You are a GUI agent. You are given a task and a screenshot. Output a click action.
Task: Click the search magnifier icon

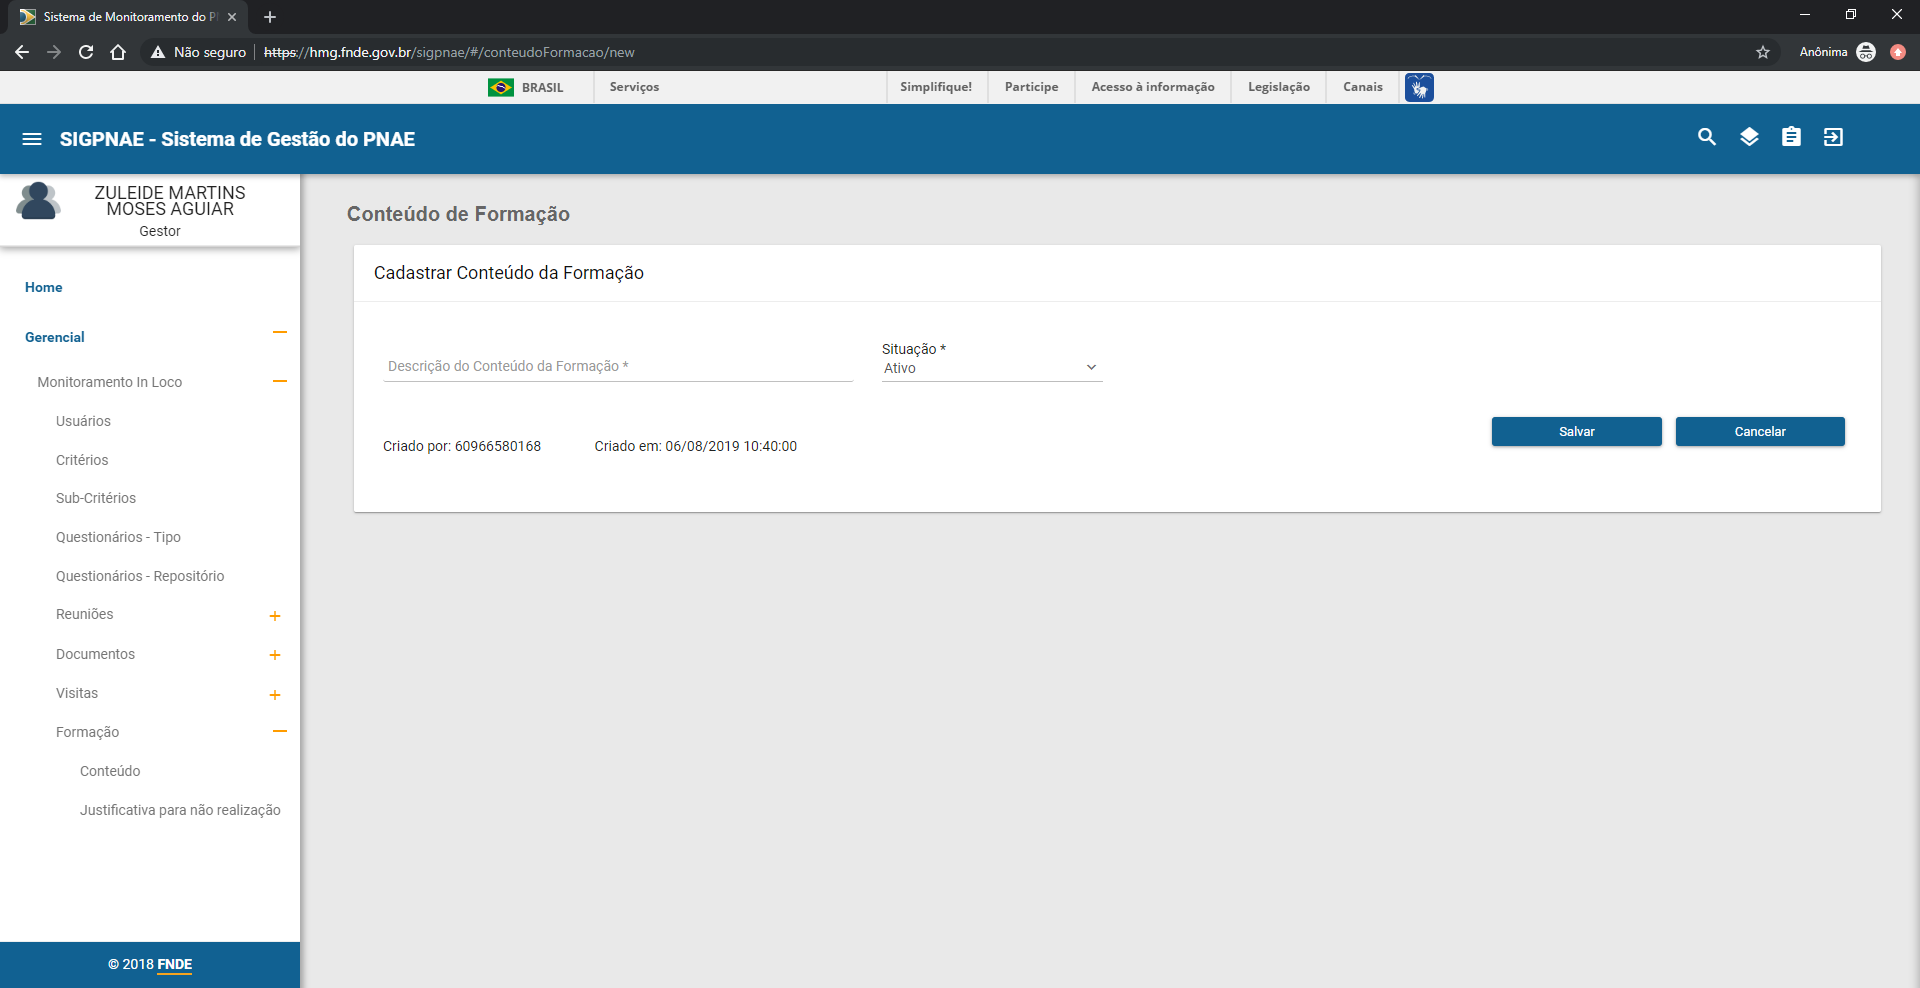1706,137
